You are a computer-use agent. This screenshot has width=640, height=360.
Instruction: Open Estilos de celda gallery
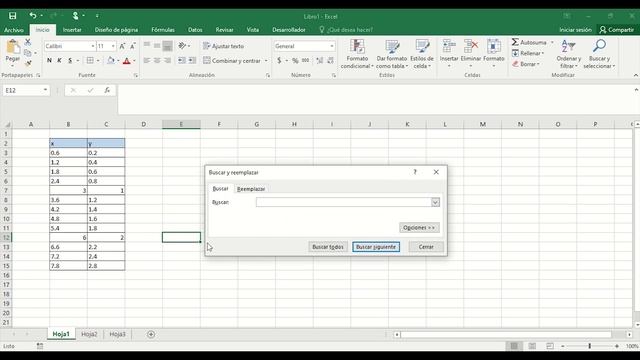coord(422,54)
